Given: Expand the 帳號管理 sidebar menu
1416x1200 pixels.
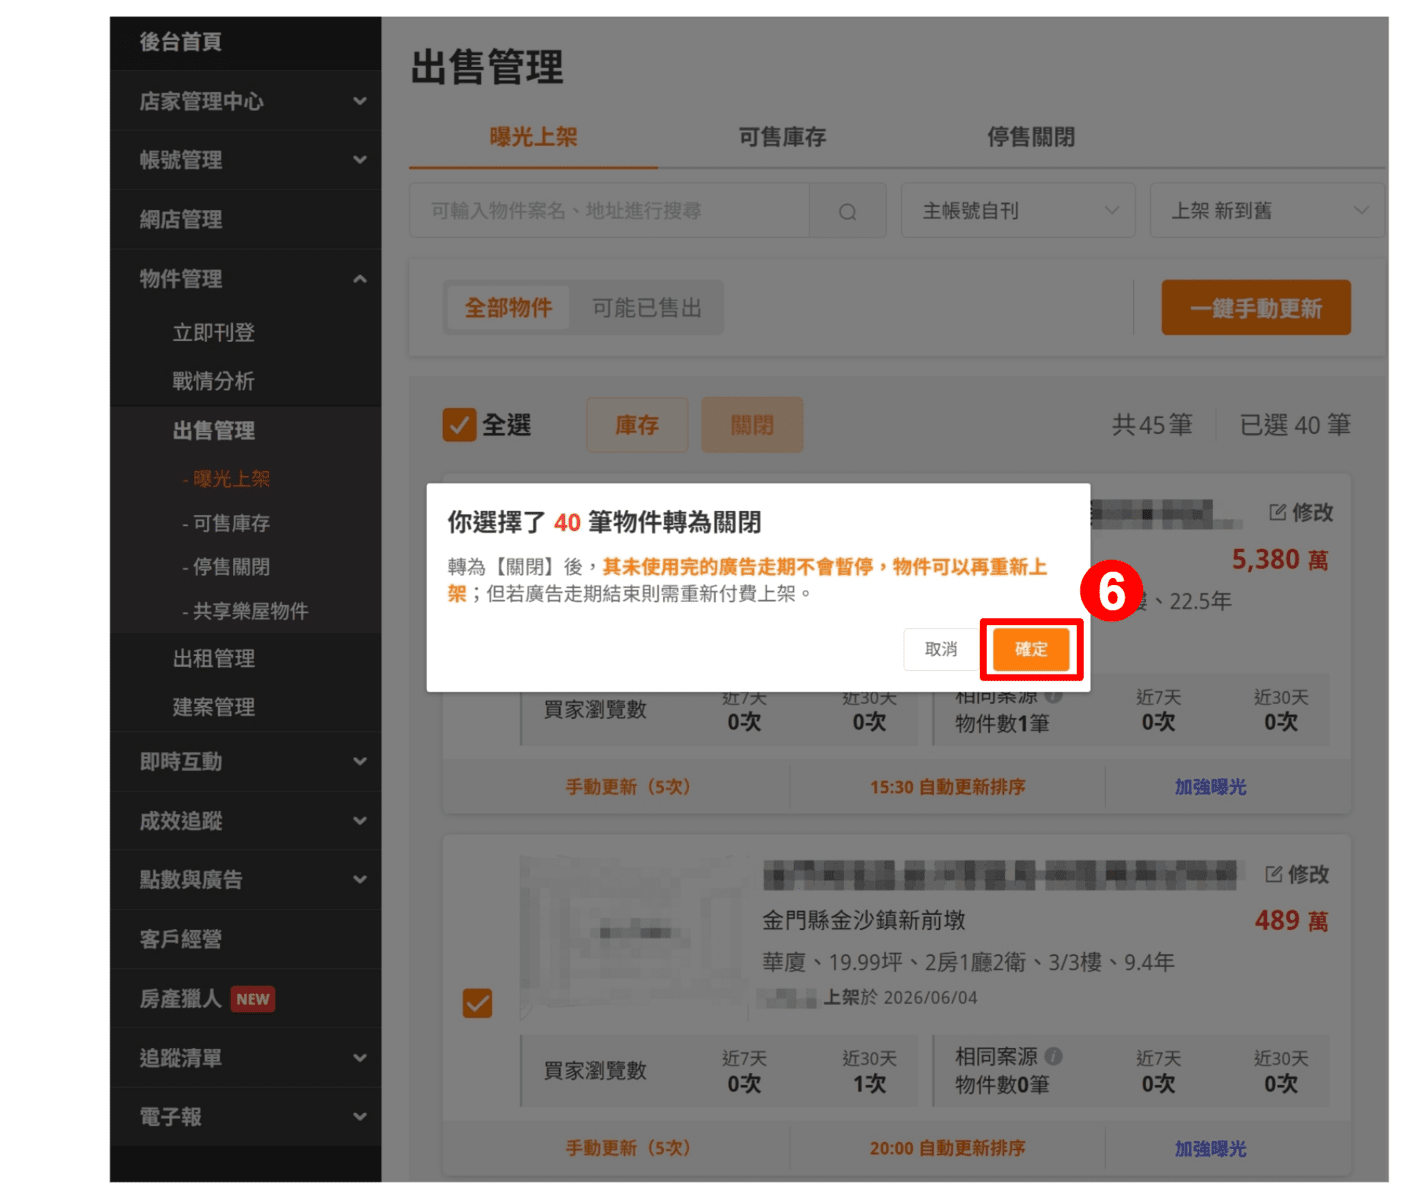Looking at the screenshot, I should [245, 160].
